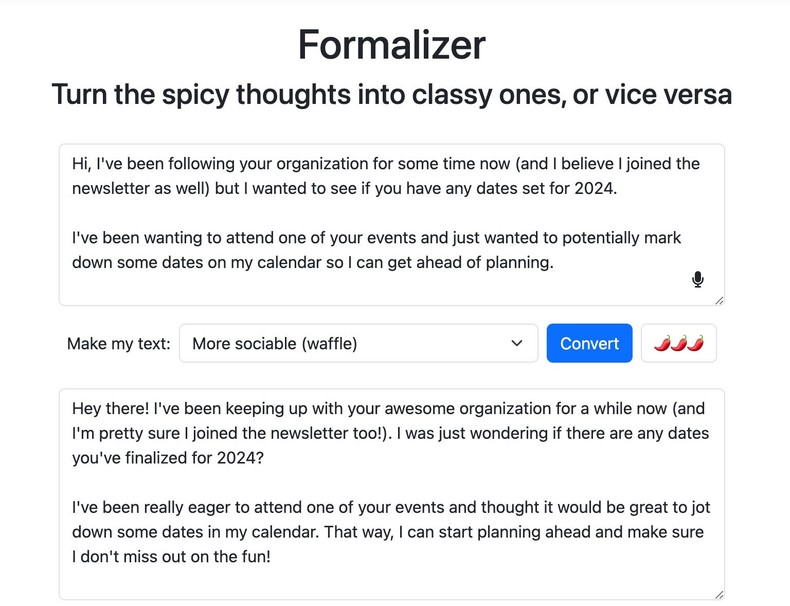Click the output text box resize handle
The height and width of the screenshot is (606, 790).
coord(718,594)
